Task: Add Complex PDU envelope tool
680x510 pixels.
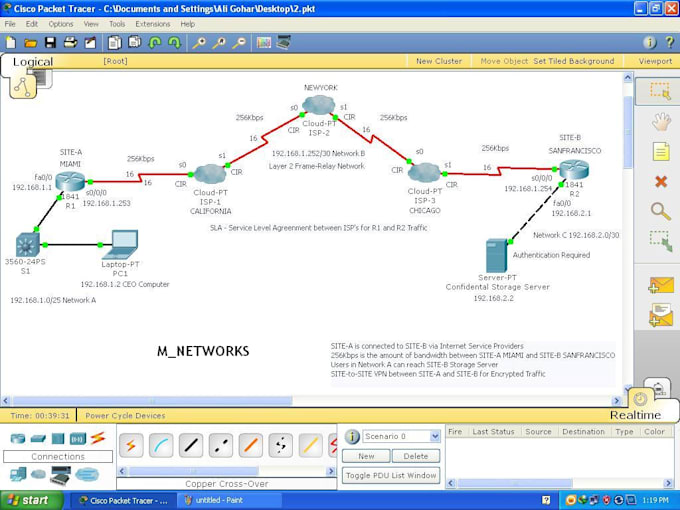Action: [661, 315]
